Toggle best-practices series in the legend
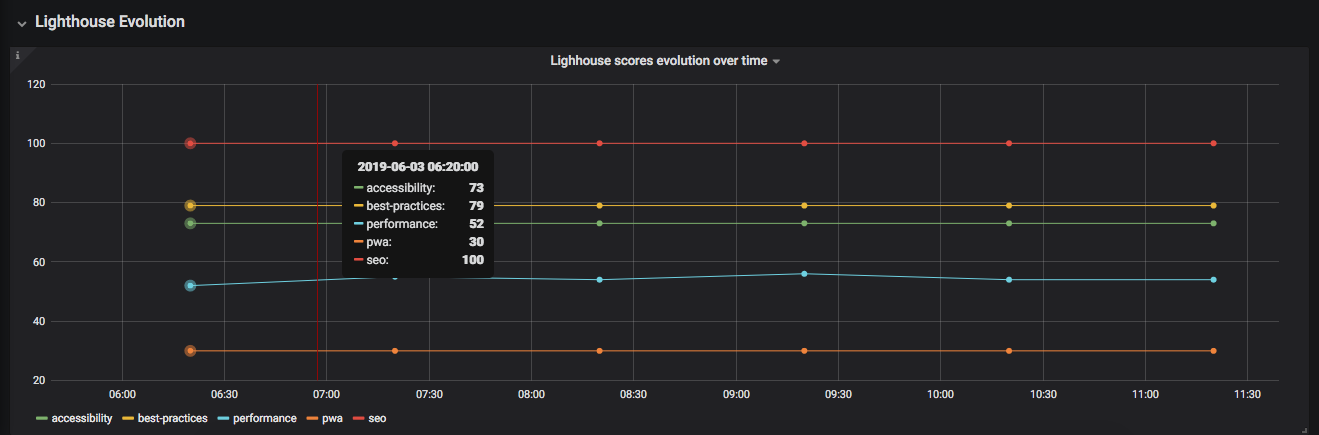 pyautogui.click(x=172, y=418)
